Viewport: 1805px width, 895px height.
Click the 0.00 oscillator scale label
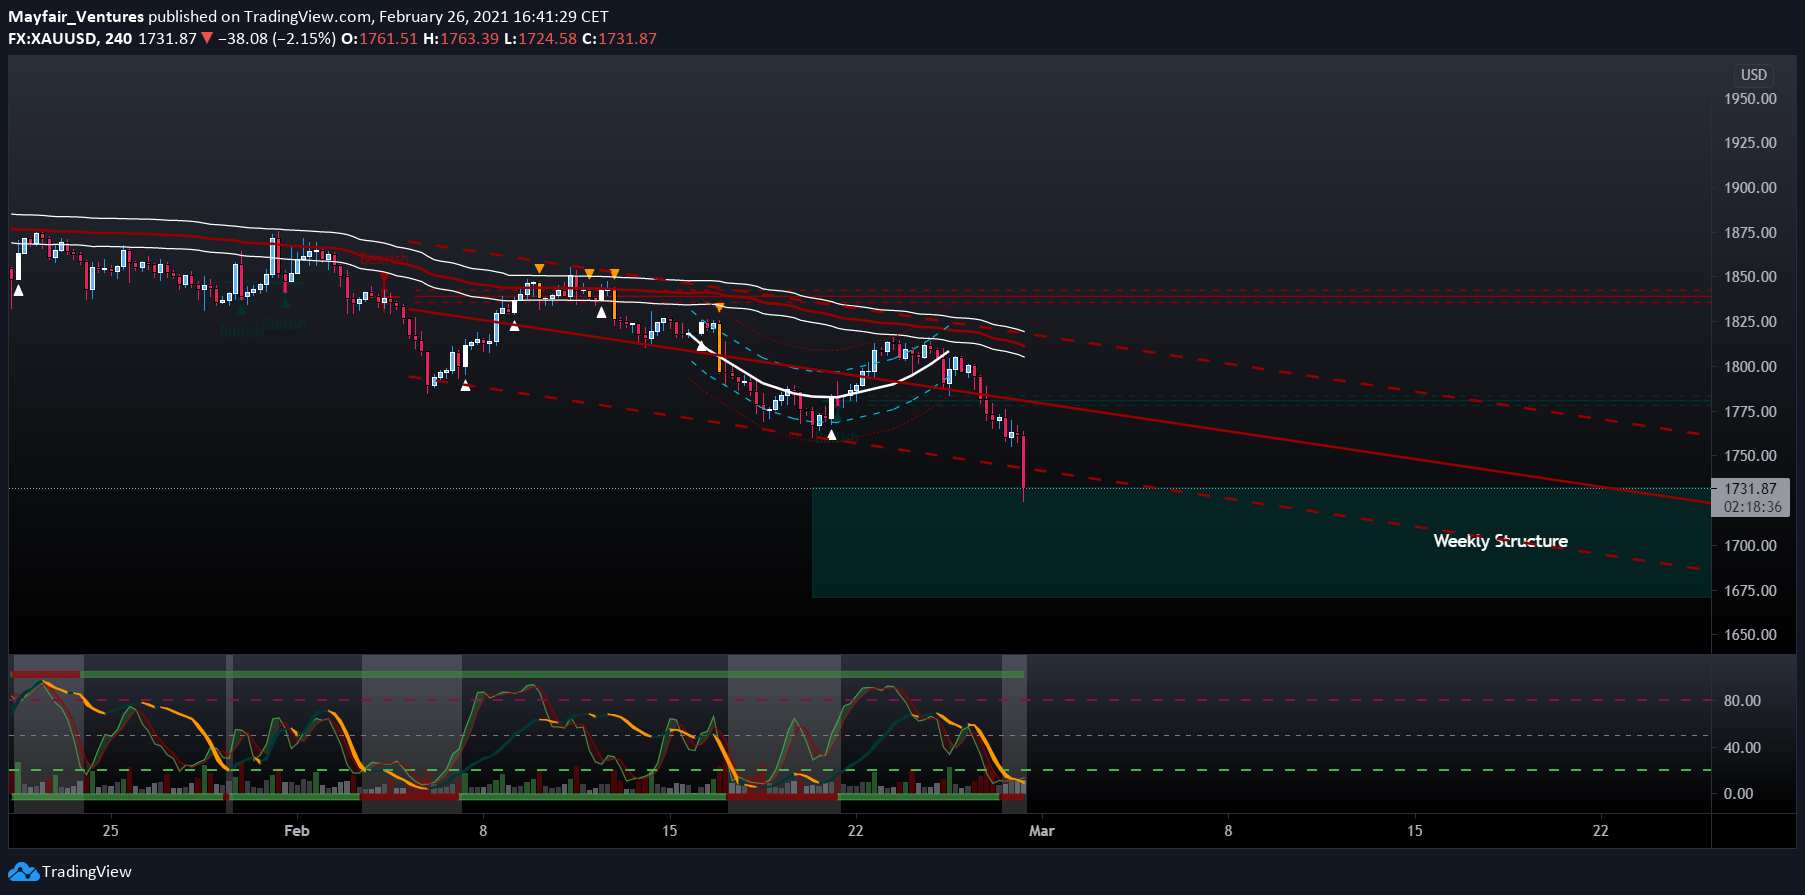(1738, 794)
